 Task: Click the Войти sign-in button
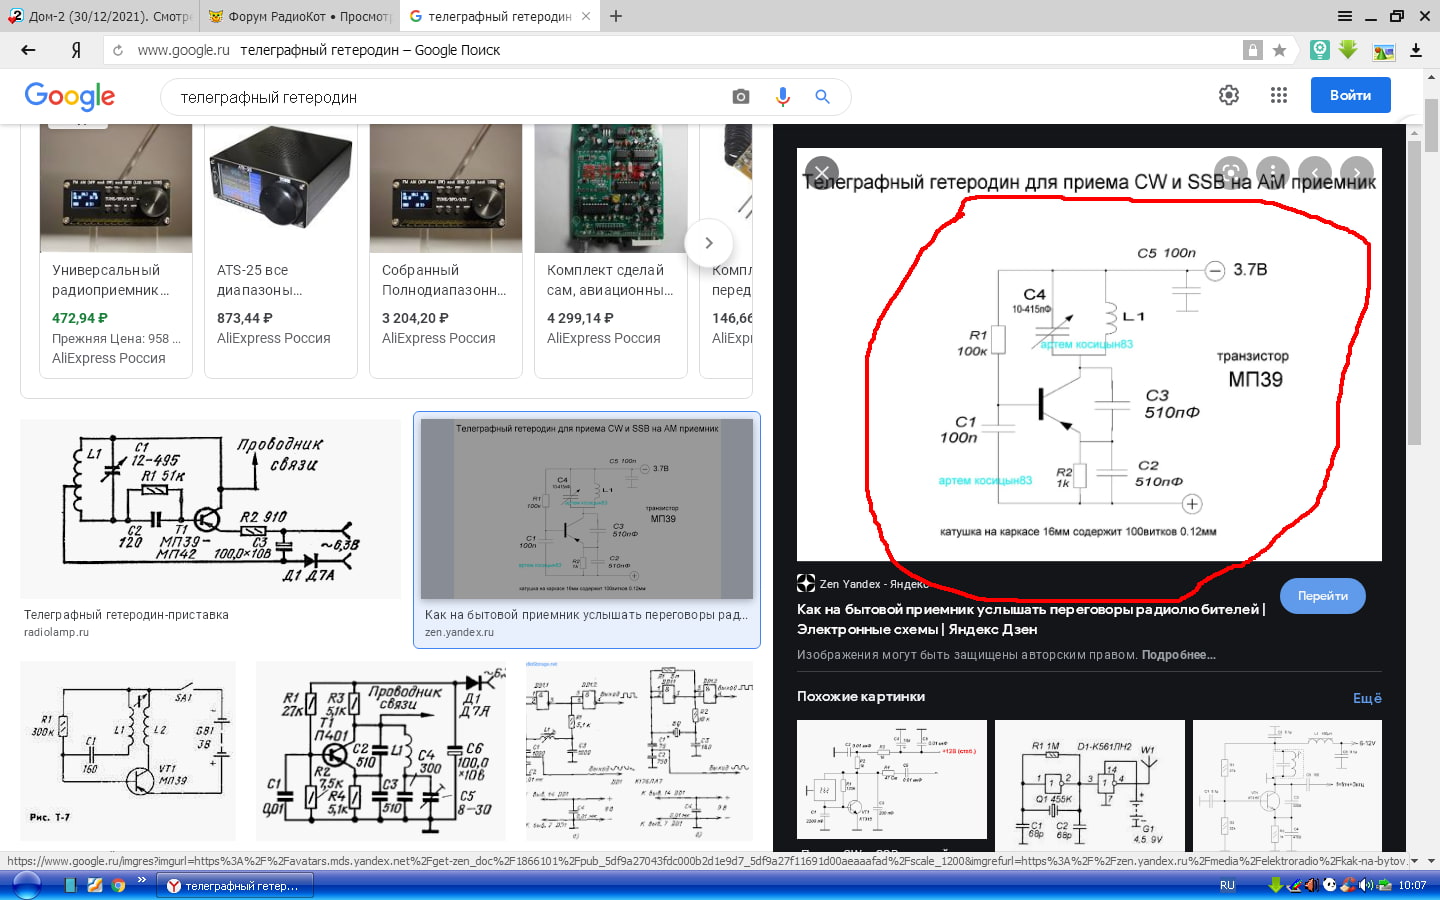[x=1350, y=95]
